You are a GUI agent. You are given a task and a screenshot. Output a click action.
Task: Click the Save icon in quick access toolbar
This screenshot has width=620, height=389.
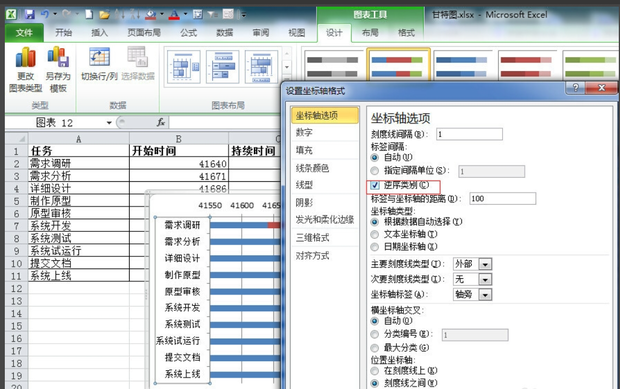pyautogui.click(x=29, y=15)
